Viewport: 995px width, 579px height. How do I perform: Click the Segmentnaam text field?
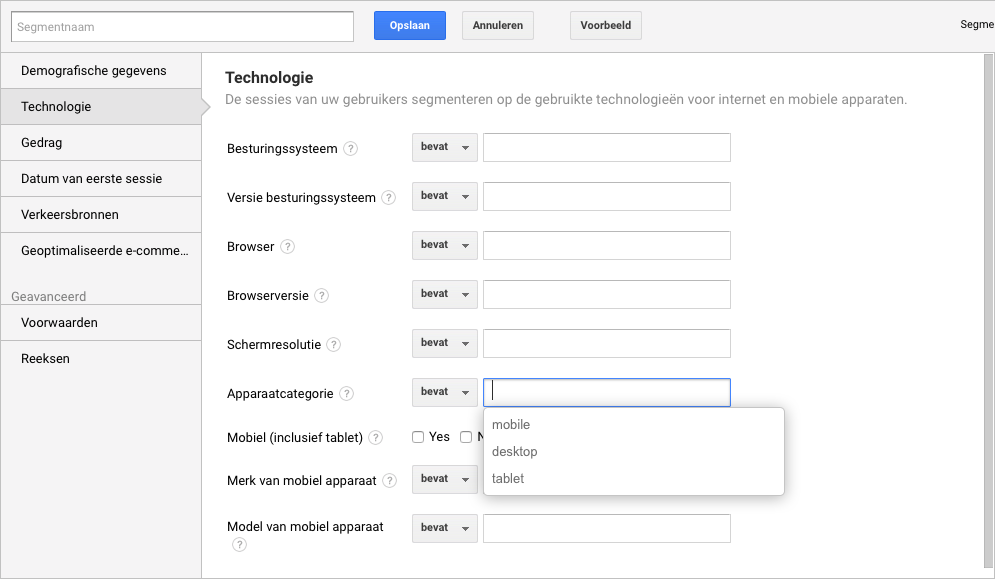pos(182,27)
